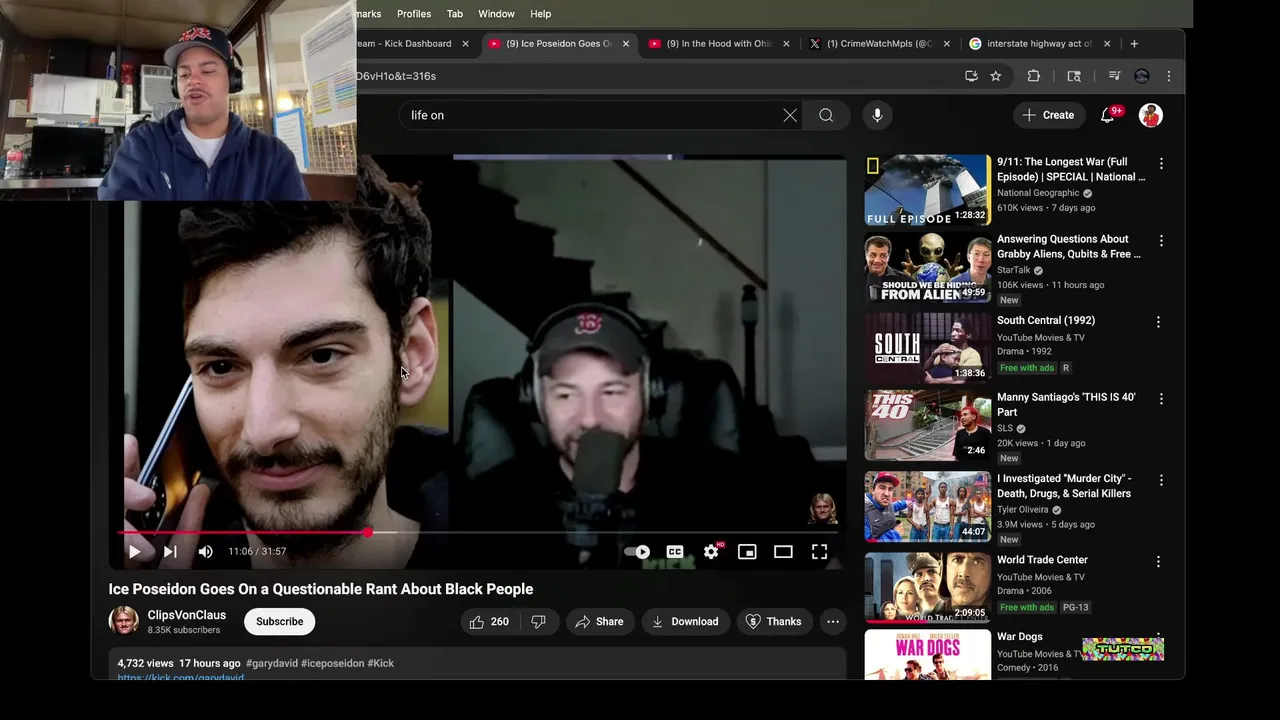Image resolution: width=1280 pixels, height=720 pixels.
Task: Download the video
Action: click(x=685, y=621)
